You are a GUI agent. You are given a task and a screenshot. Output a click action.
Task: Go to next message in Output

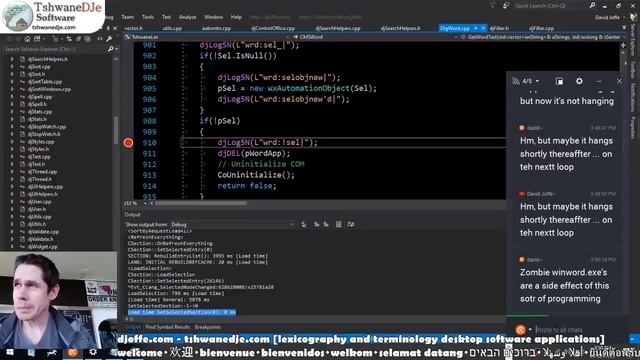pyautogui.click(x=326, y=224)
